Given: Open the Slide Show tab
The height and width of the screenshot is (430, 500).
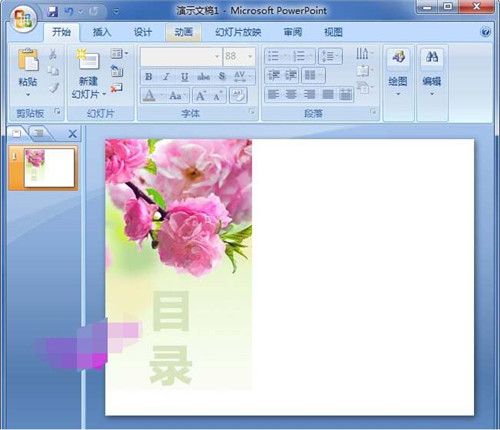Looking at the screenshot, I should [x=238, y=32].
